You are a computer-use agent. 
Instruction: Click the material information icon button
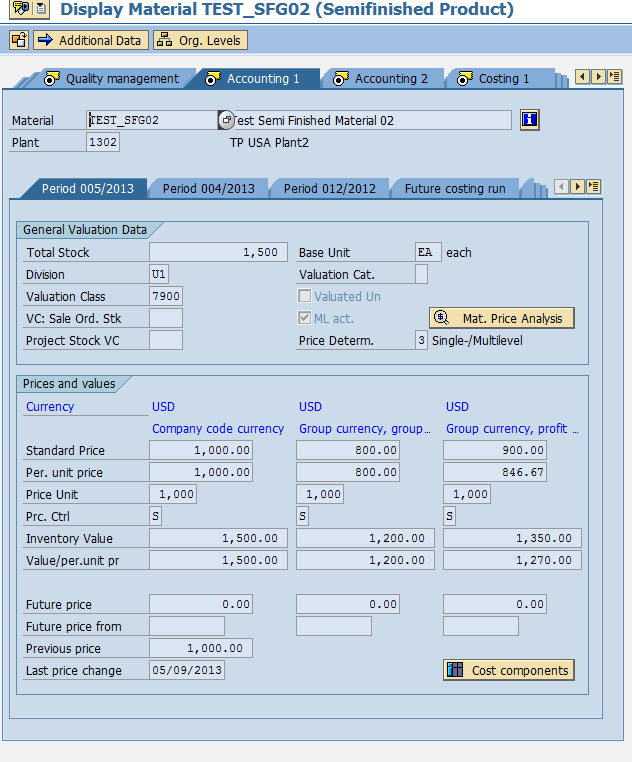tap(530, 120)
